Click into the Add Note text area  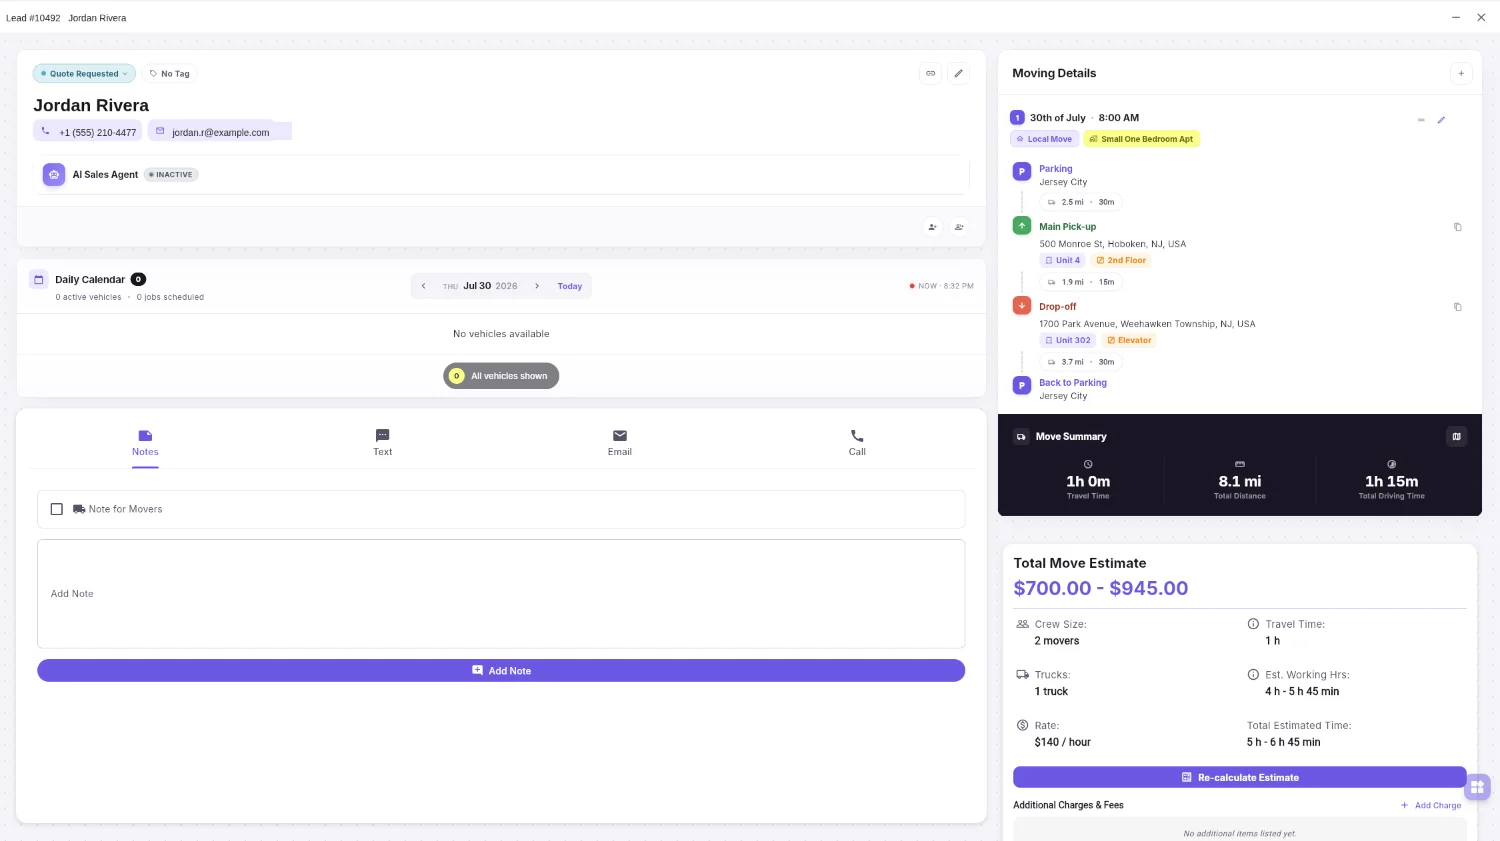pos(501,594)
